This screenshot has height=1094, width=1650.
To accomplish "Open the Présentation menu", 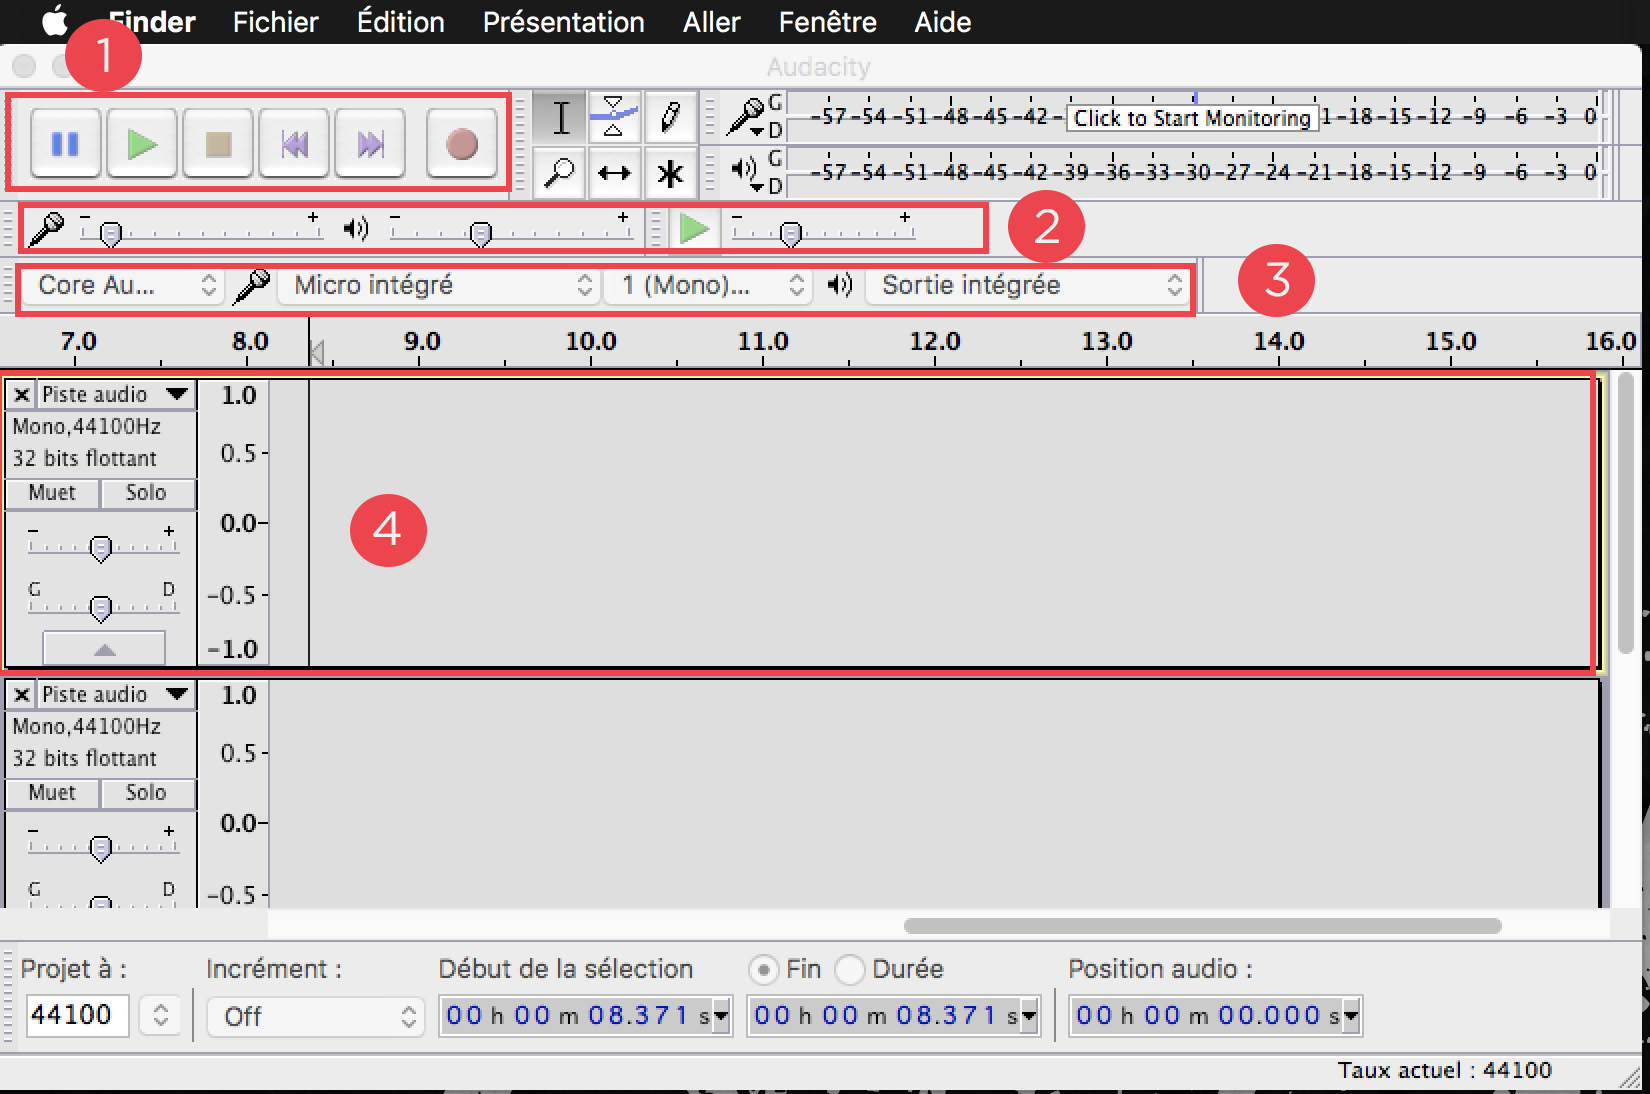I will tap(563, 22).
